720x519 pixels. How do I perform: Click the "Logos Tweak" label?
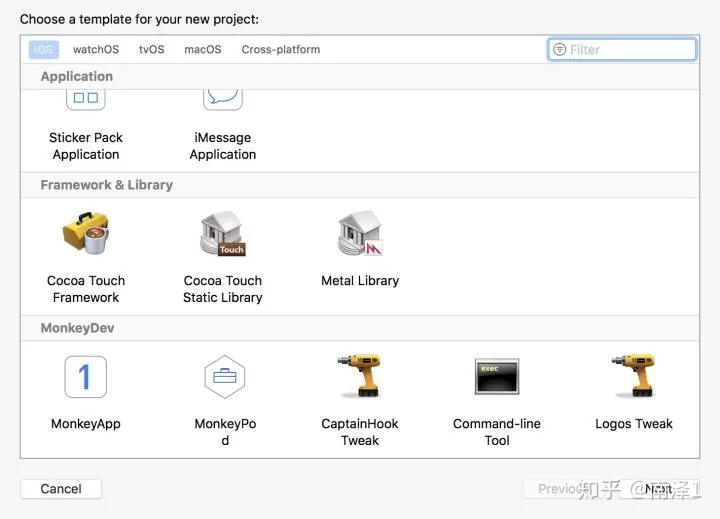coord(634,423)
